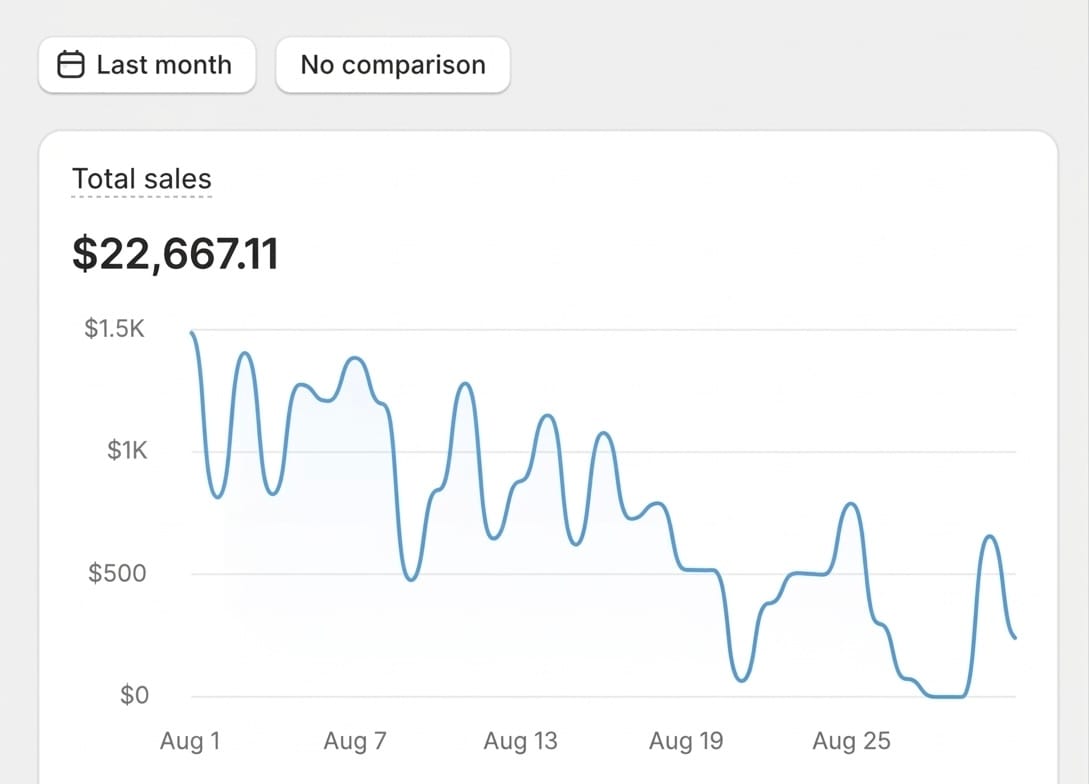
Task: Click the $0 y-axis label
Action: pos(134,695)
